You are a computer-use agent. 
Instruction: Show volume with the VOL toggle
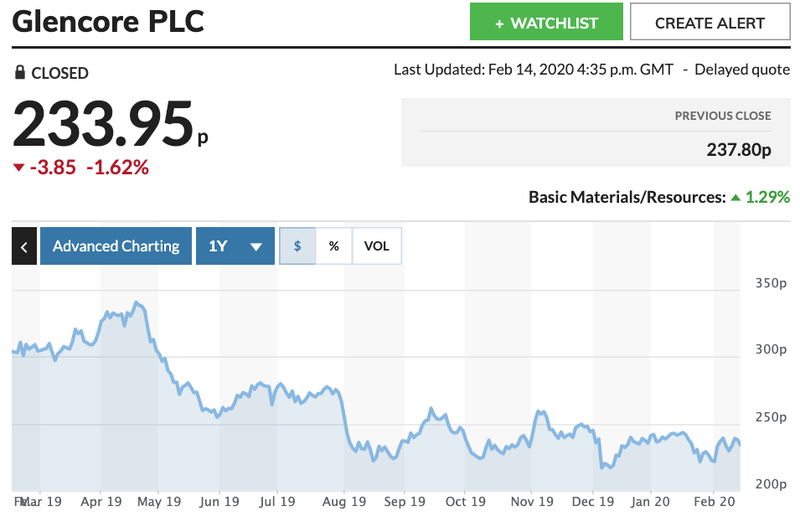click(x=377, y=247)
